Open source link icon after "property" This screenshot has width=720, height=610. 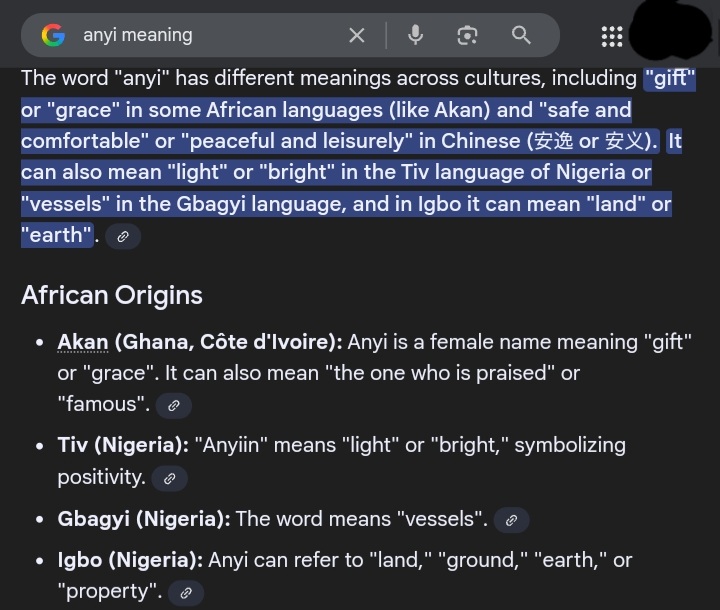[x=186, y=593]
